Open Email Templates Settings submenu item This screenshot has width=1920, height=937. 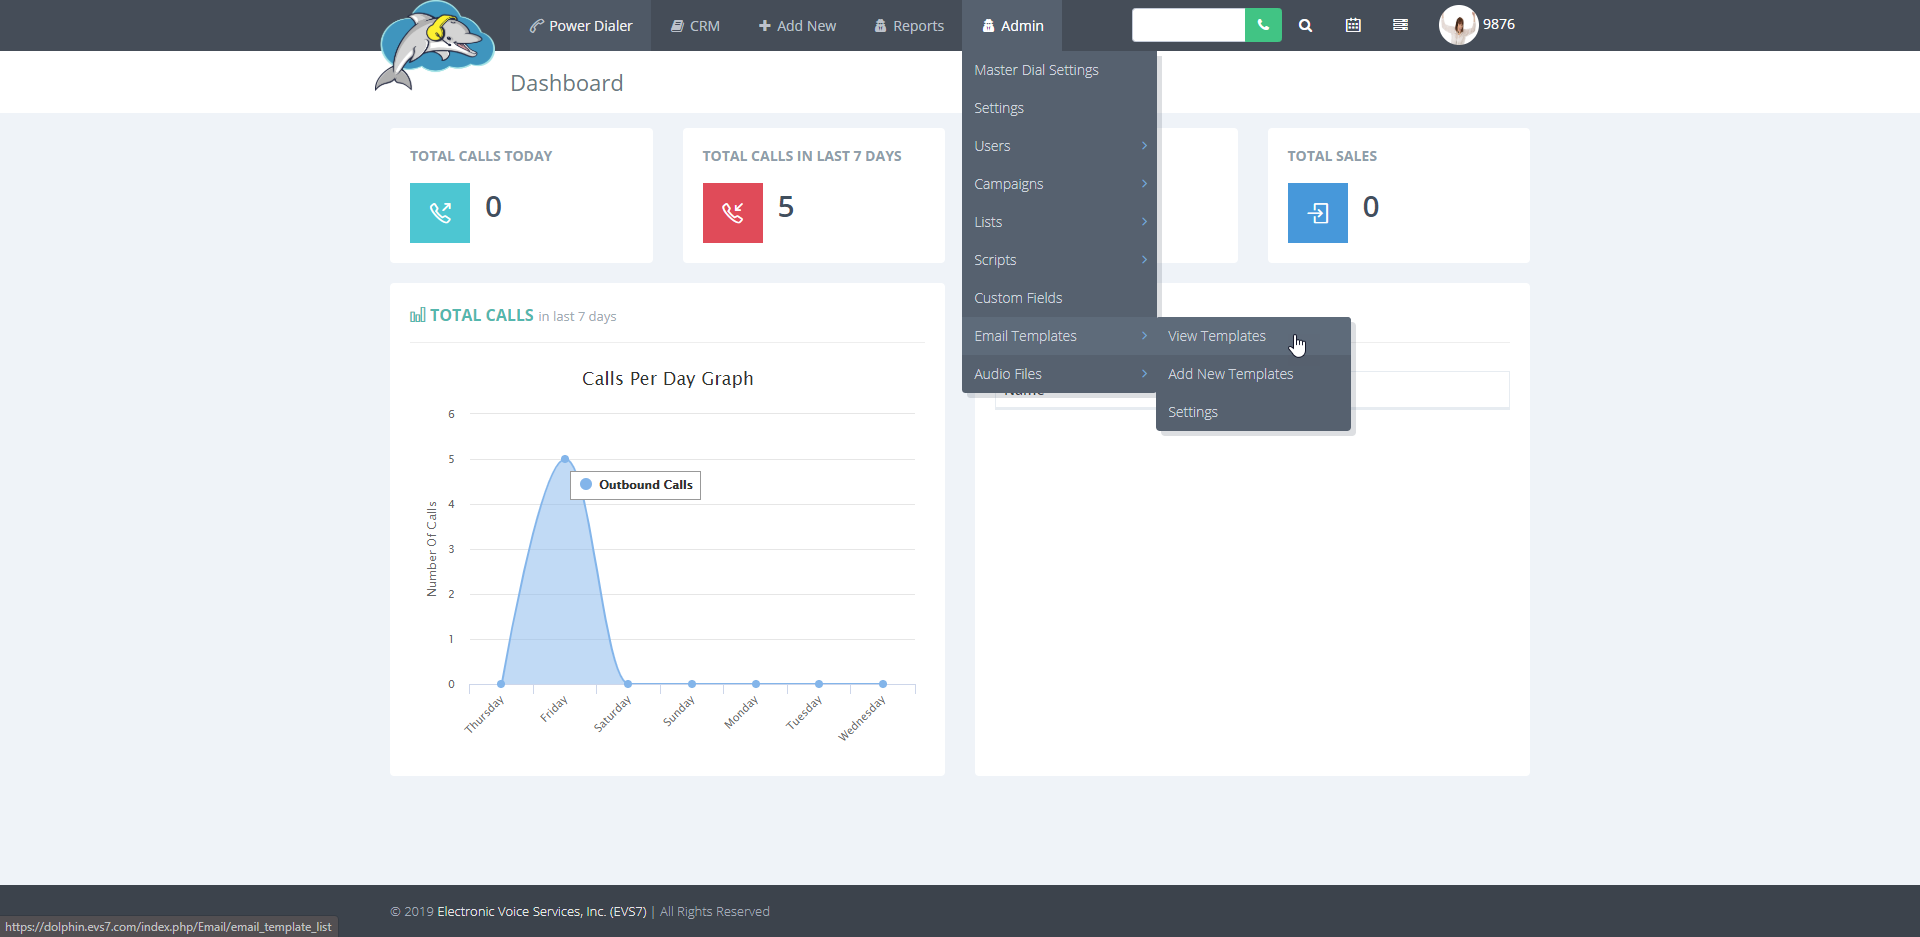[1253, 412]
